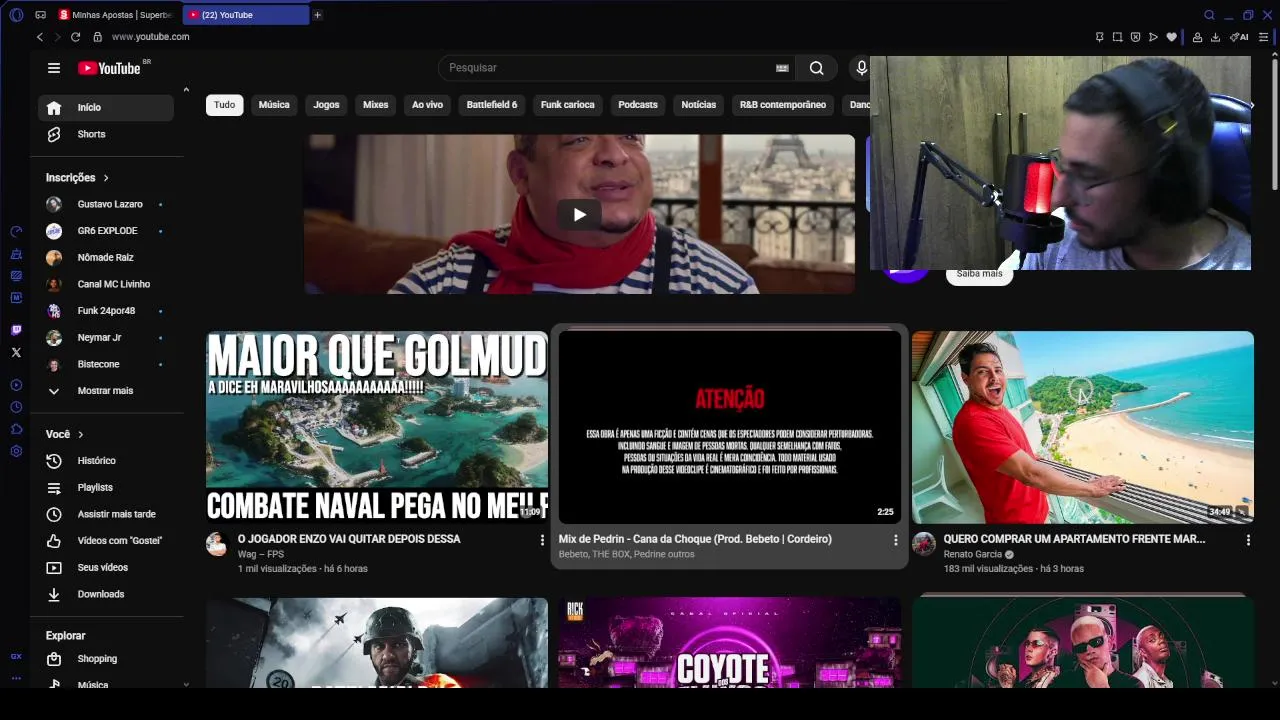Click the pin icon in the address bar
Image resolution: width=1280 pixels, height=720 pixels.
coord(1099,37)
